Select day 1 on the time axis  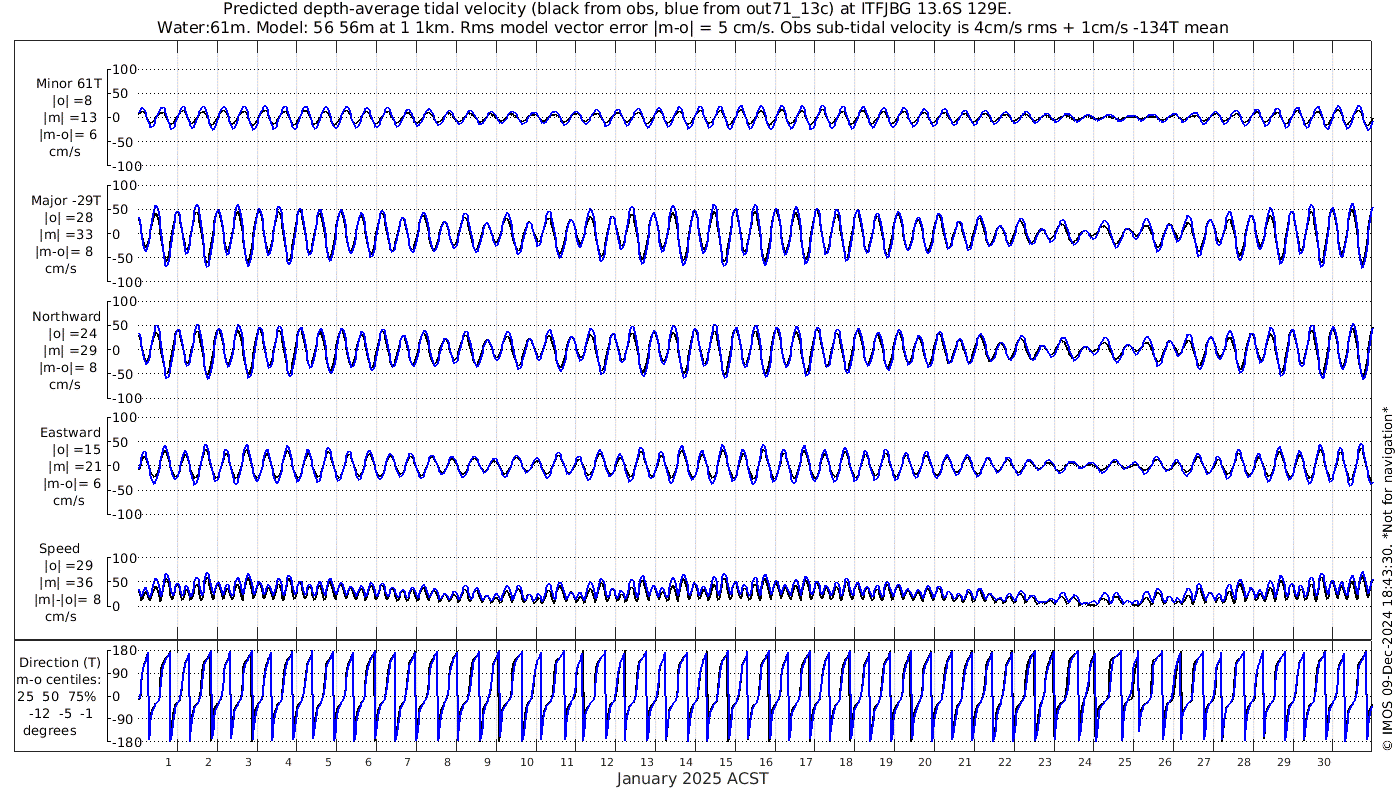[168, 762]
